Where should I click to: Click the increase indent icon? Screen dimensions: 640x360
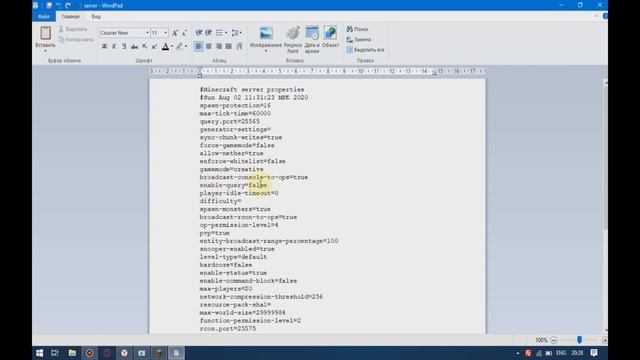point(209,33)
